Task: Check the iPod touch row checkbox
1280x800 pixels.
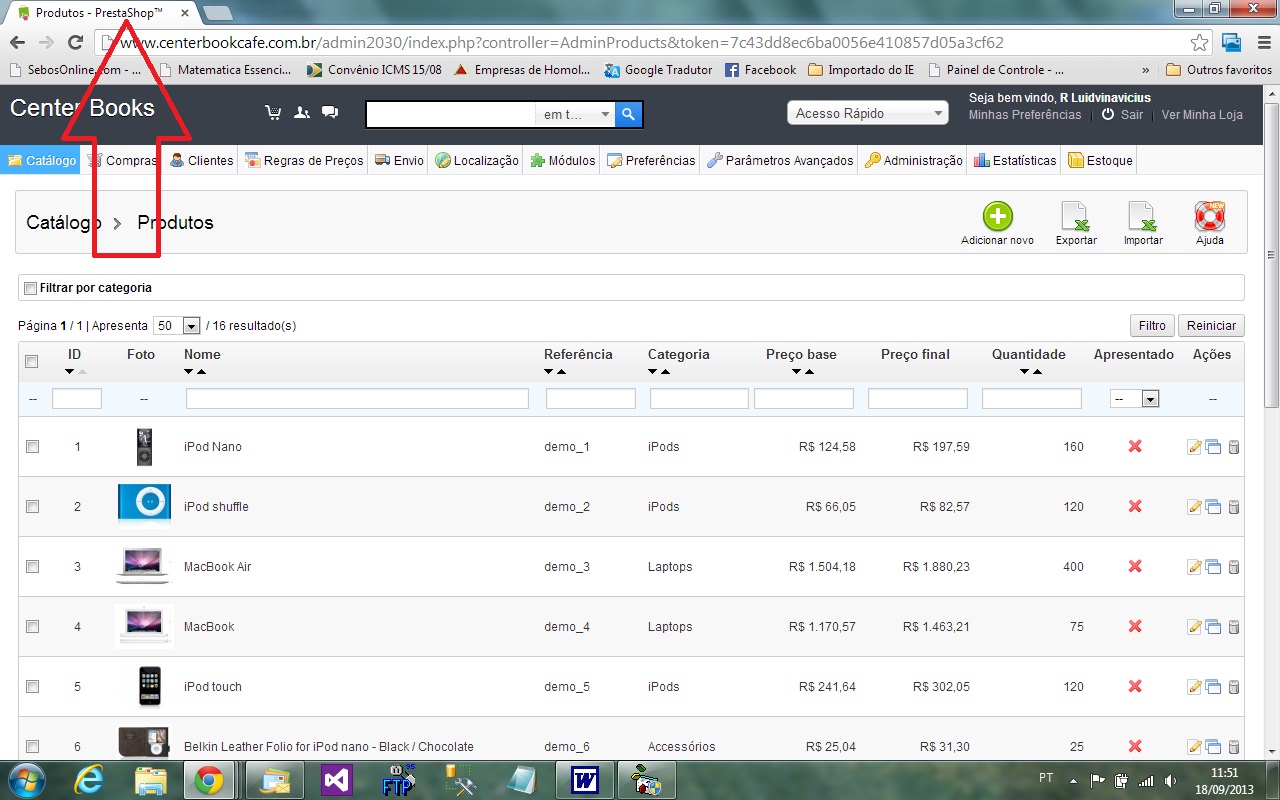Action: tap(32, 687)
